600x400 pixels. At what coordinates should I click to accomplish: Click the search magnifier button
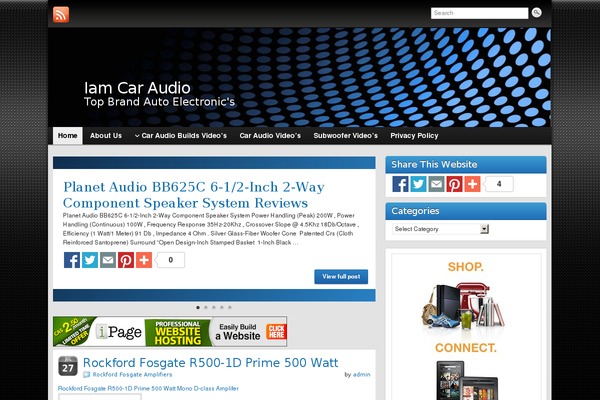point(536,13)
